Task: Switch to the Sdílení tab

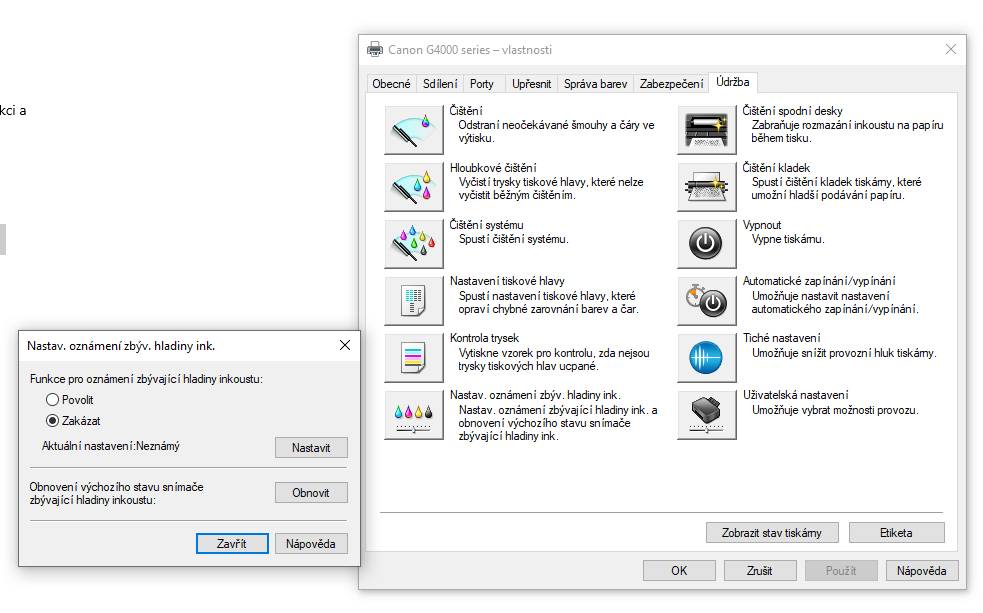Action: coord(440,84)
